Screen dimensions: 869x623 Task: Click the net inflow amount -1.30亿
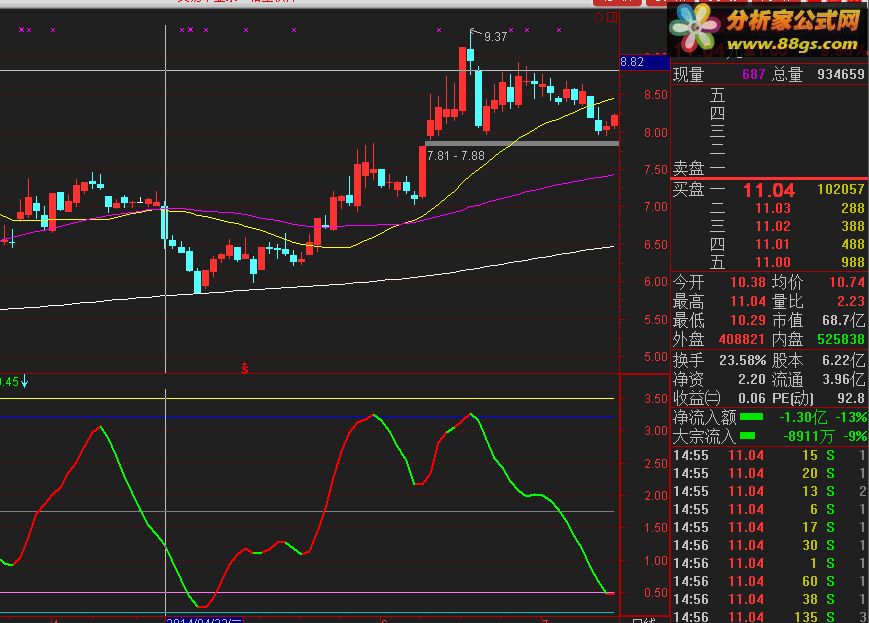(x=803, y=417)
